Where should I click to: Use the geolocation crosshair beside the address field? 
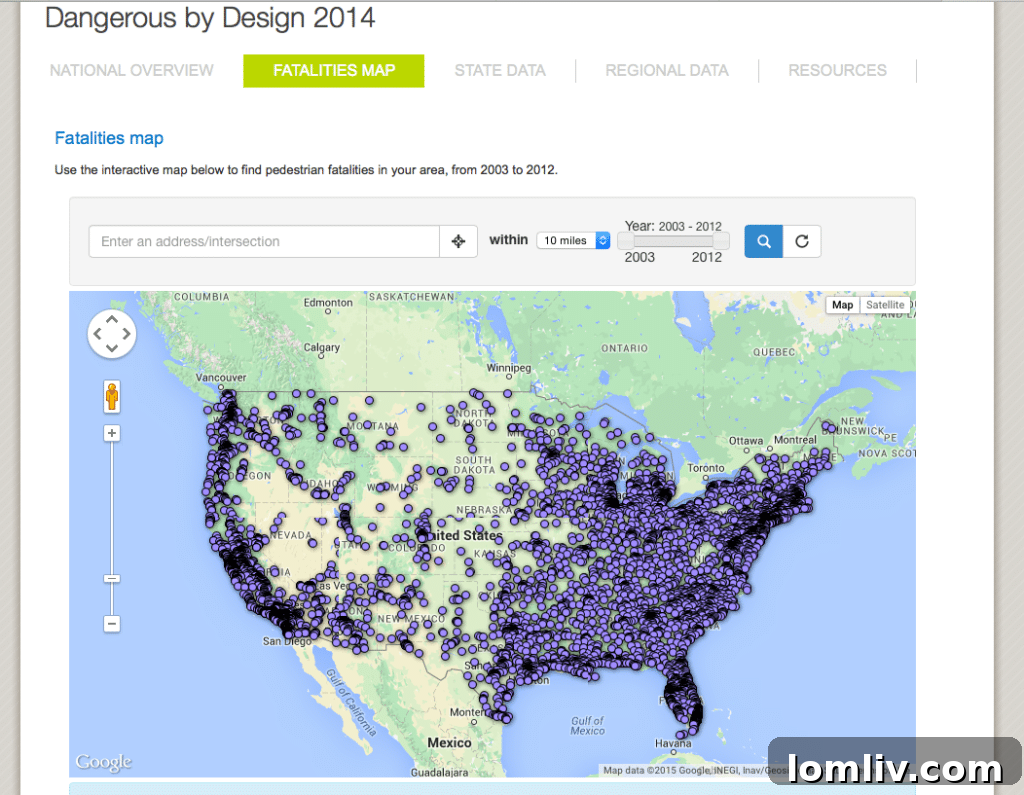pos(458,241)
